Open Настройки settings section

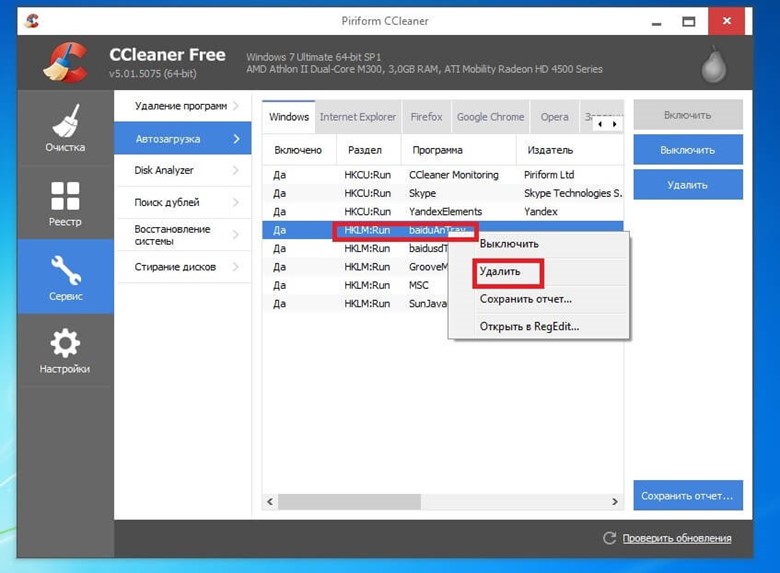click(65, 351)
